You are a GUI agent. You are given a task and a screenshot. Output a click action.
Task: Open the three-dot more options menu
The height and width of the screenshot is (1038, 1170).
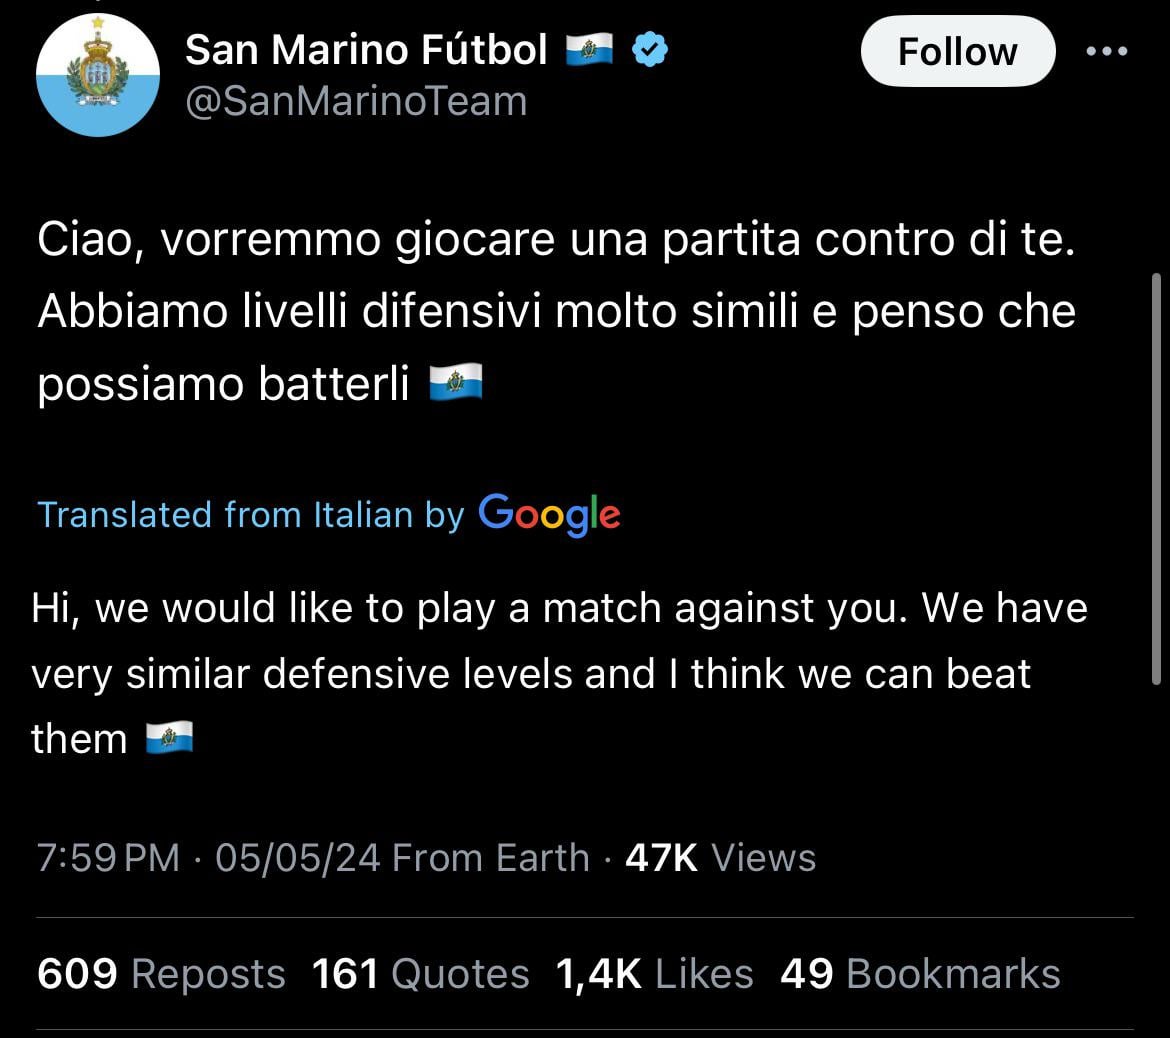[x=1107, y=51]
